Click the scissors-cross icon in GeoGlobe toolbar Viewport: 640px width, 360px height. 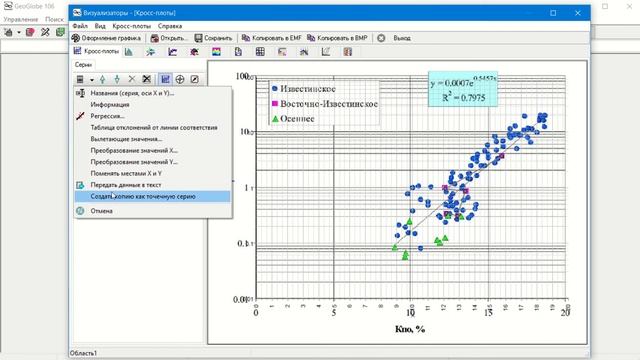click(x=45, y=32)
